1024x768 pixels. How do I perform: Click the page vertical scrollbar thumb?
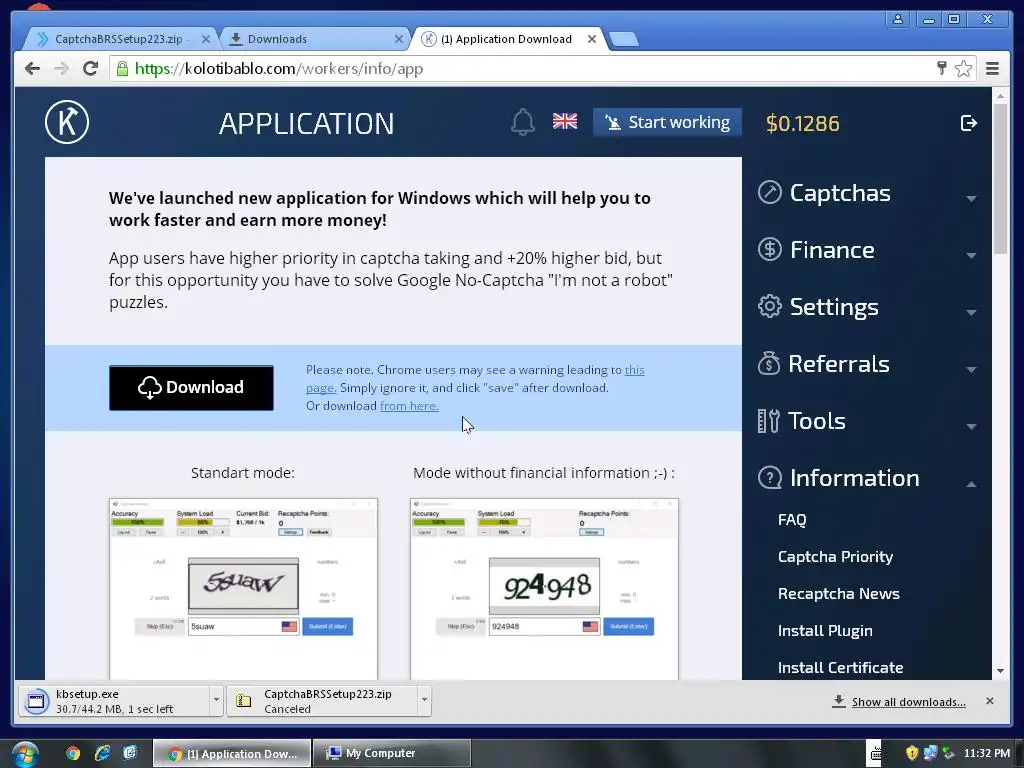[1000, 178]
